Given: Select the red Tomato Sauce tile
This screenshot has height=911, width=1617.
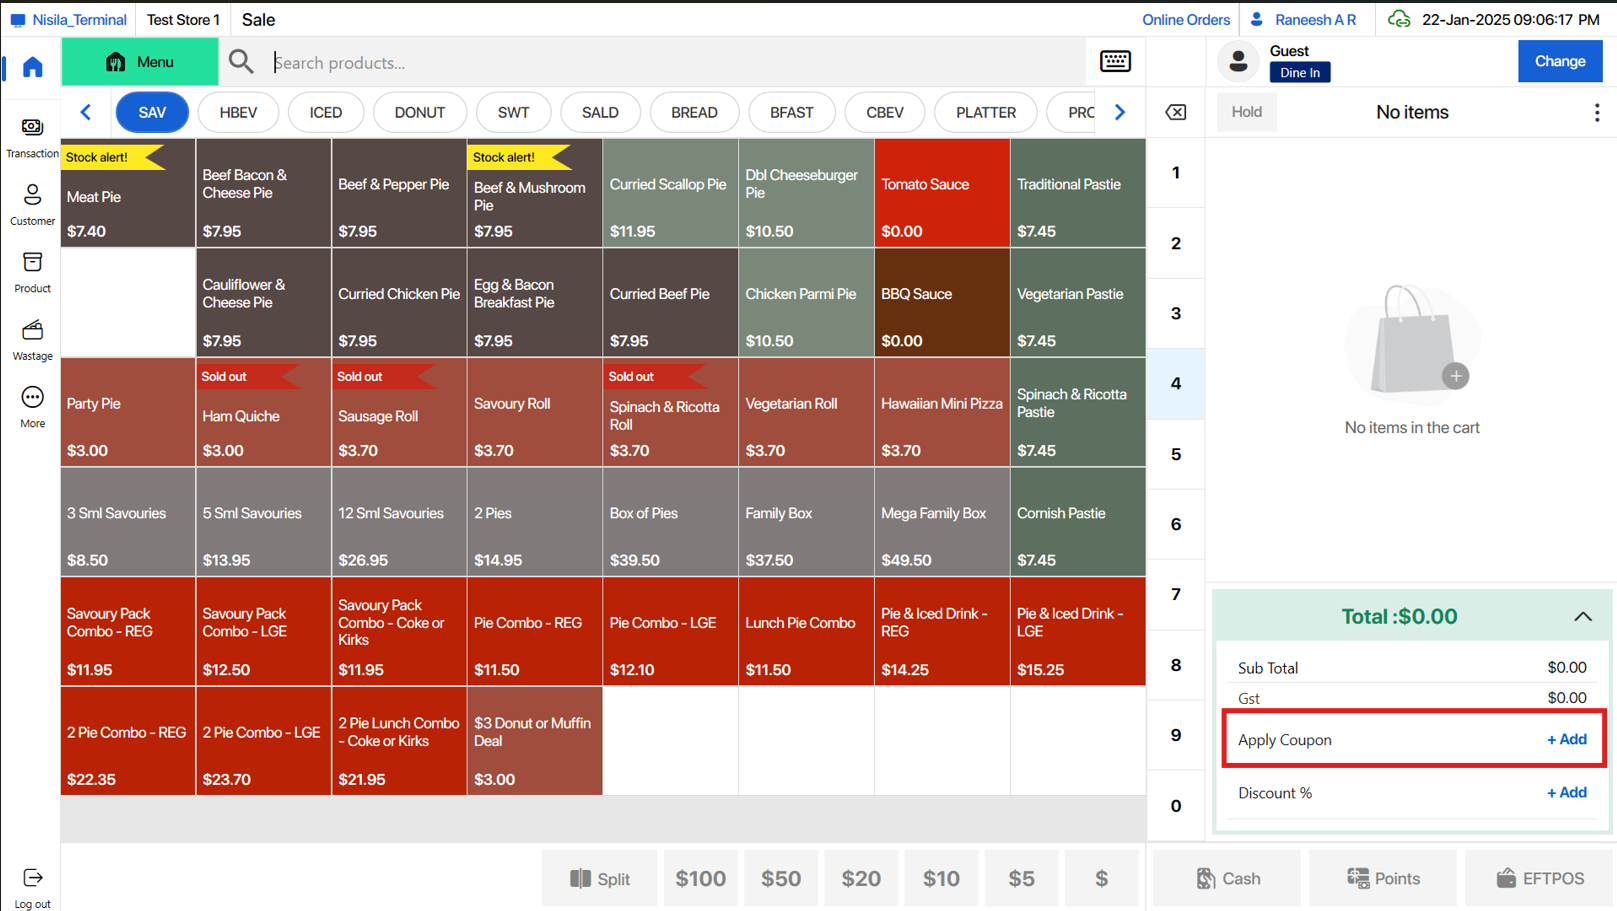Looking at the screenshot, I should pyautogui.click(x=941, y=194).
